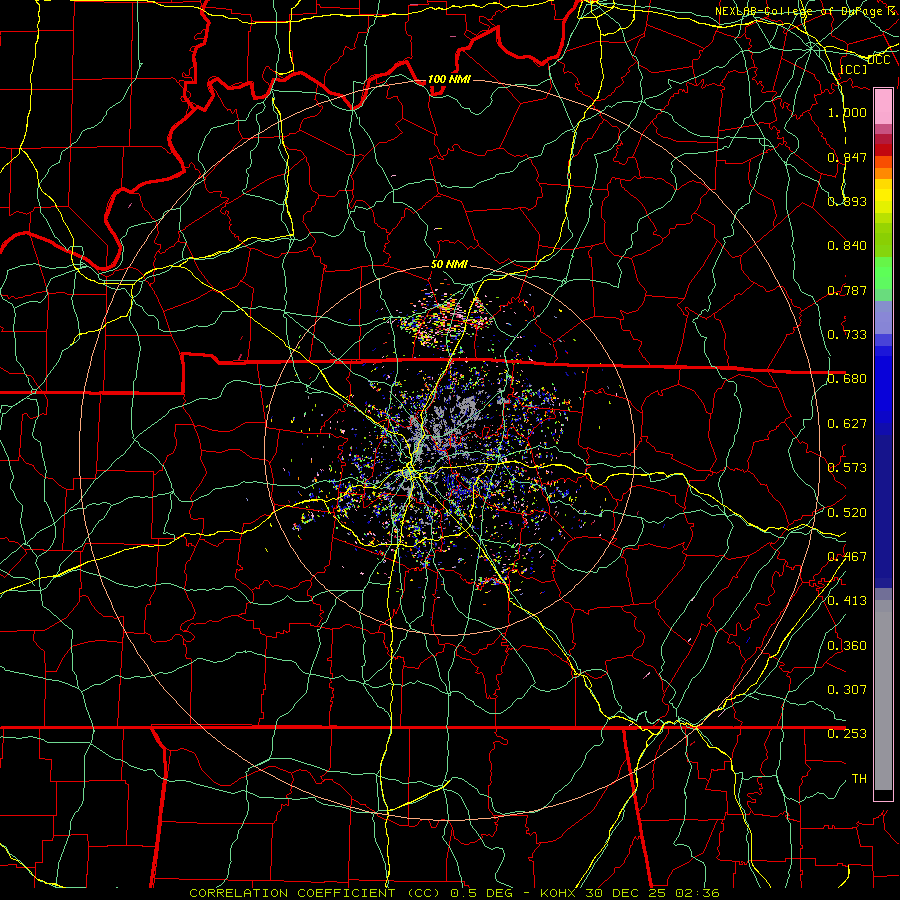
Task: Click the 0.627 legend value
Action: coord(847,424)
